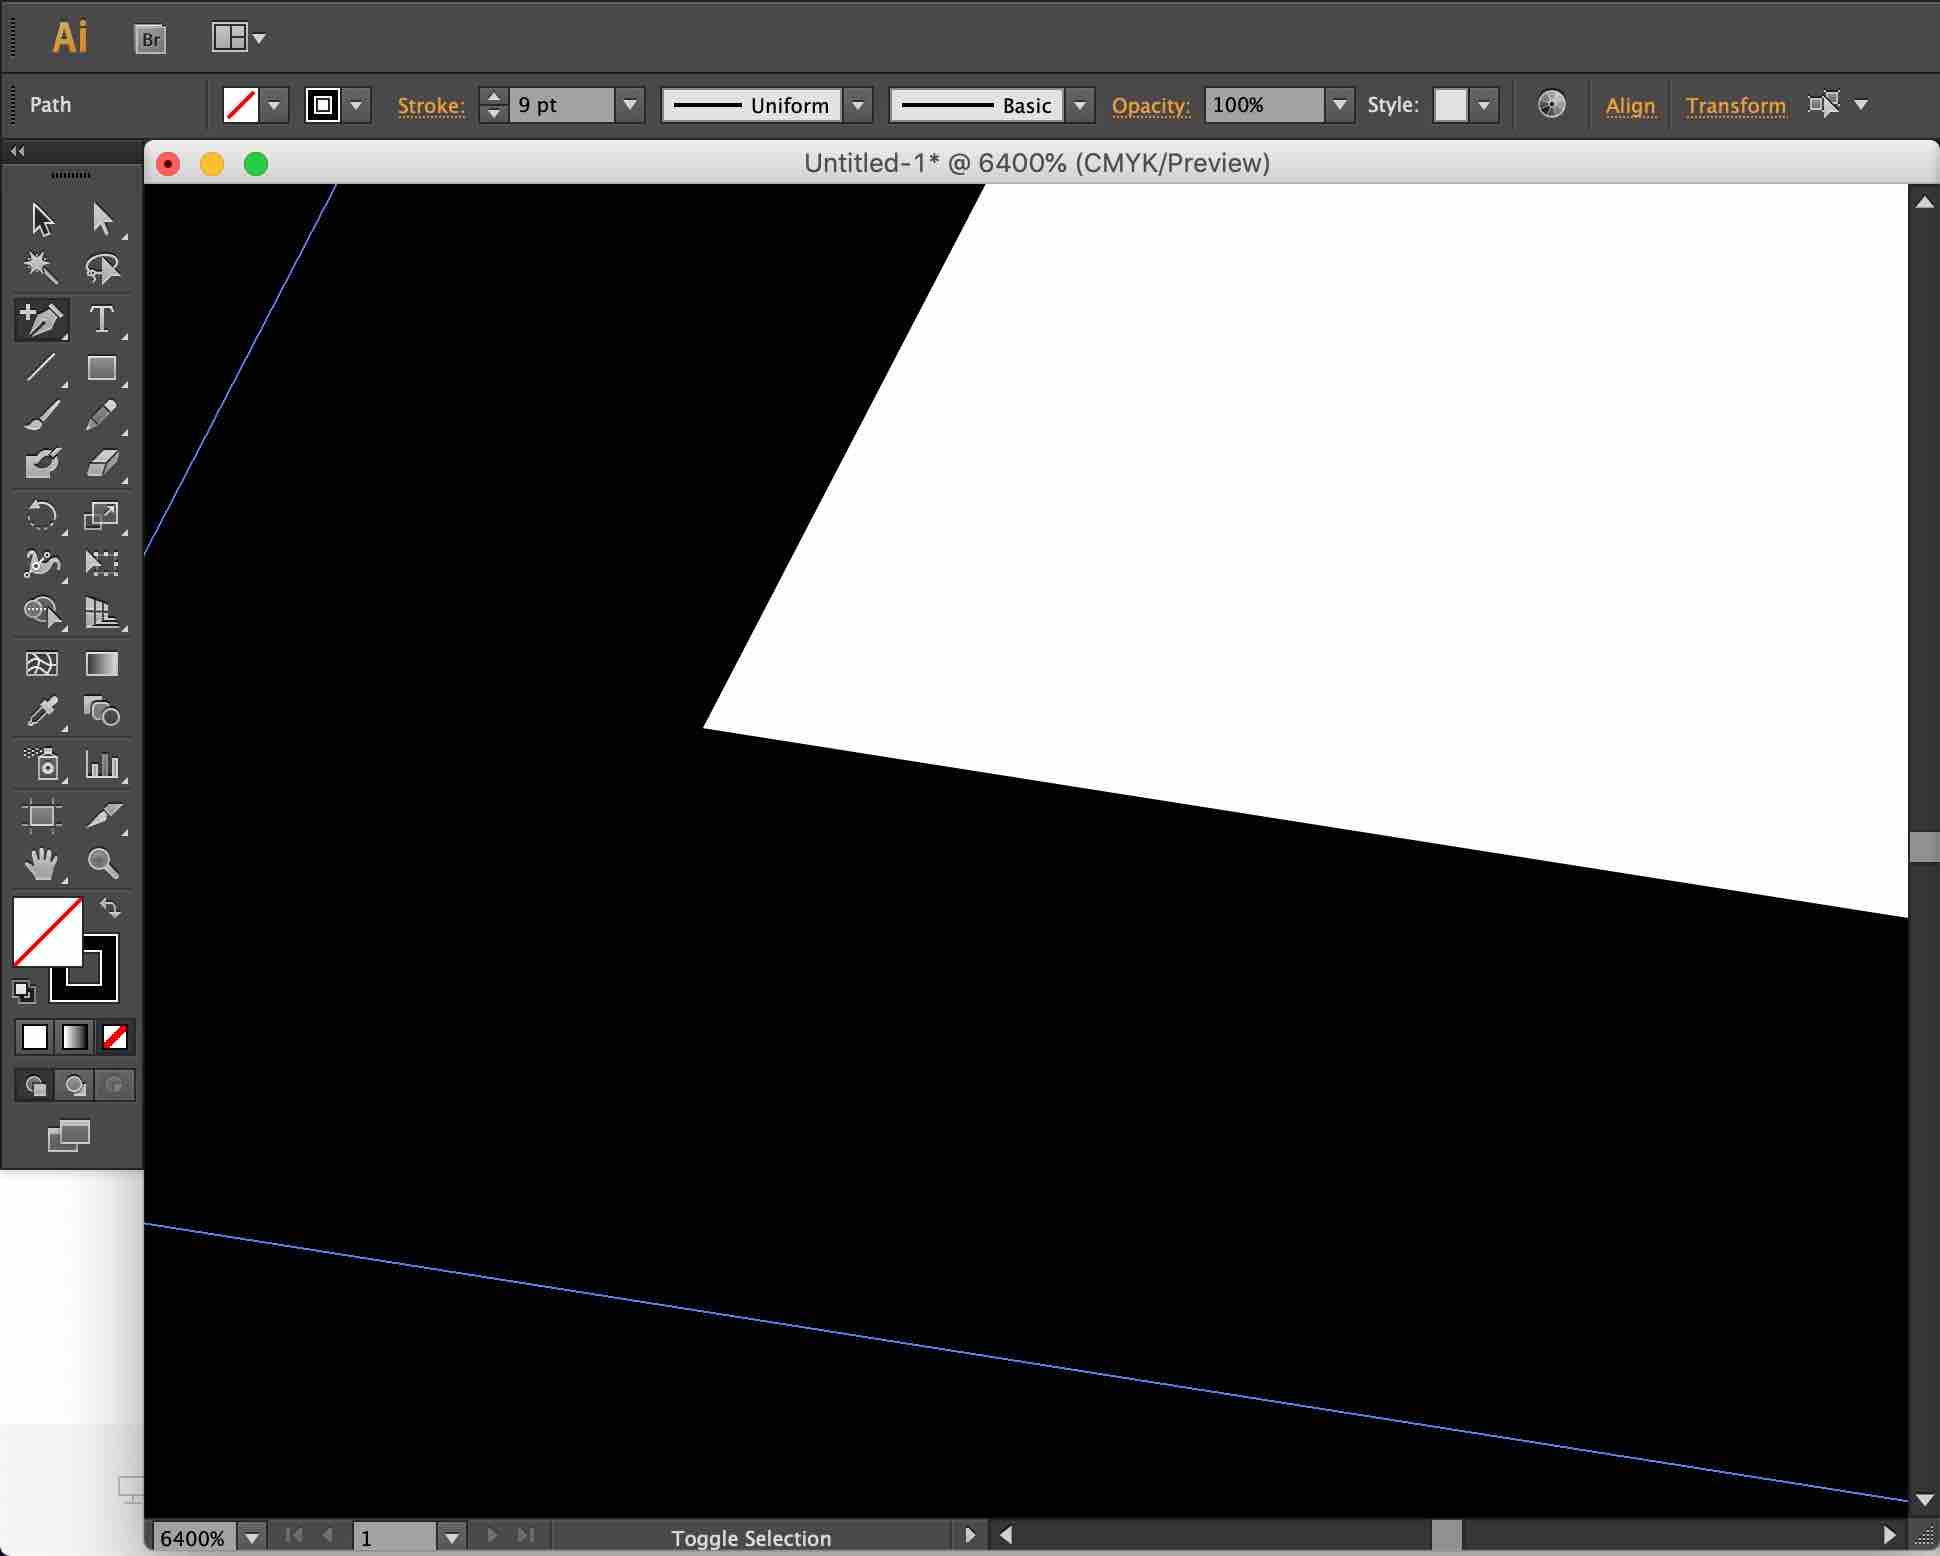Viewport: 1940px width, 1556px height.
Task: Set fill mode to None
Action: coord(115,1037)
